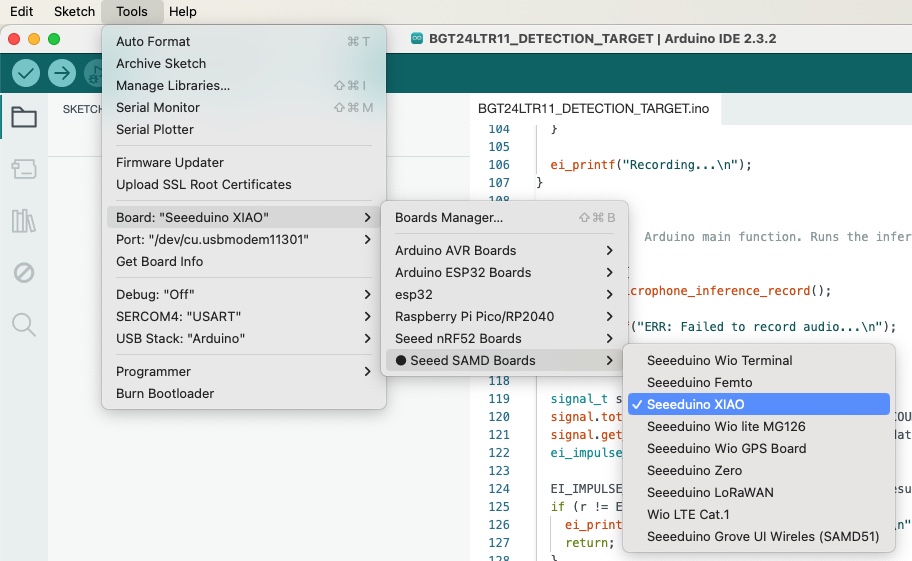Click the Verify checkmark button
This screenshot has height=561, width=912.
[x=26, y=73]
